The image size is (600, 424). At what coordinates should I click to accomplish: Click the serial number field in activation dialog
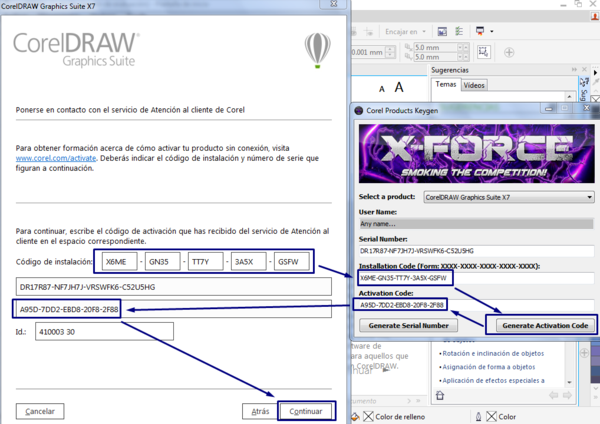click(x=174, y=287)
